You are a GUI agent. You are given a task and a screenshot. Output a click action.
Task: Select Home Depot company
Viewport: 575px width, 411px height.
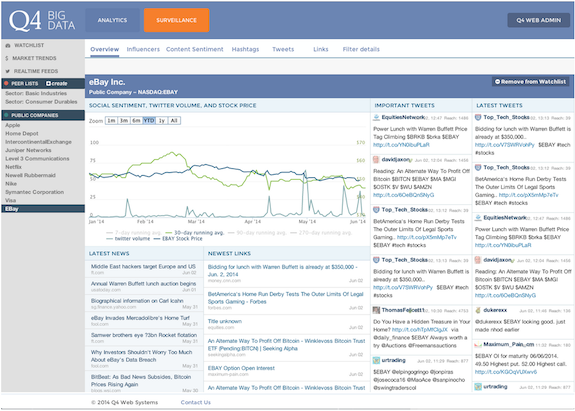coord(22,133)
